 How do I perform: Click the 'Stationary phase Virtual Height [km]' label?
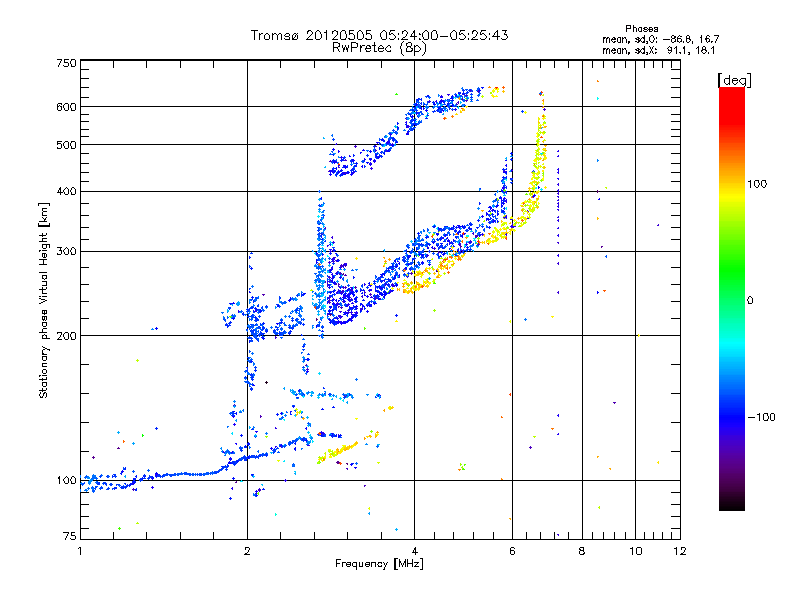44,300
